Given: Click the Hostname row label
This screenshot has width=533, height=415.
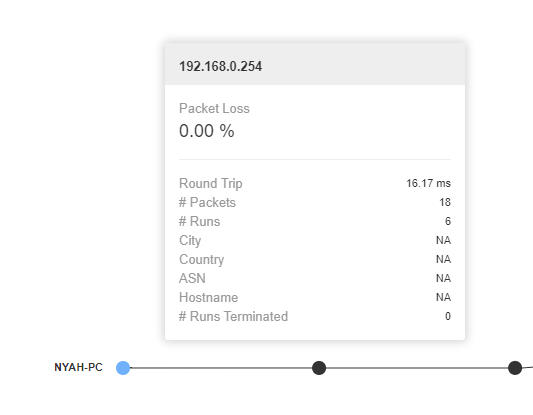Looking at the screenshot, I should [208, 297].
